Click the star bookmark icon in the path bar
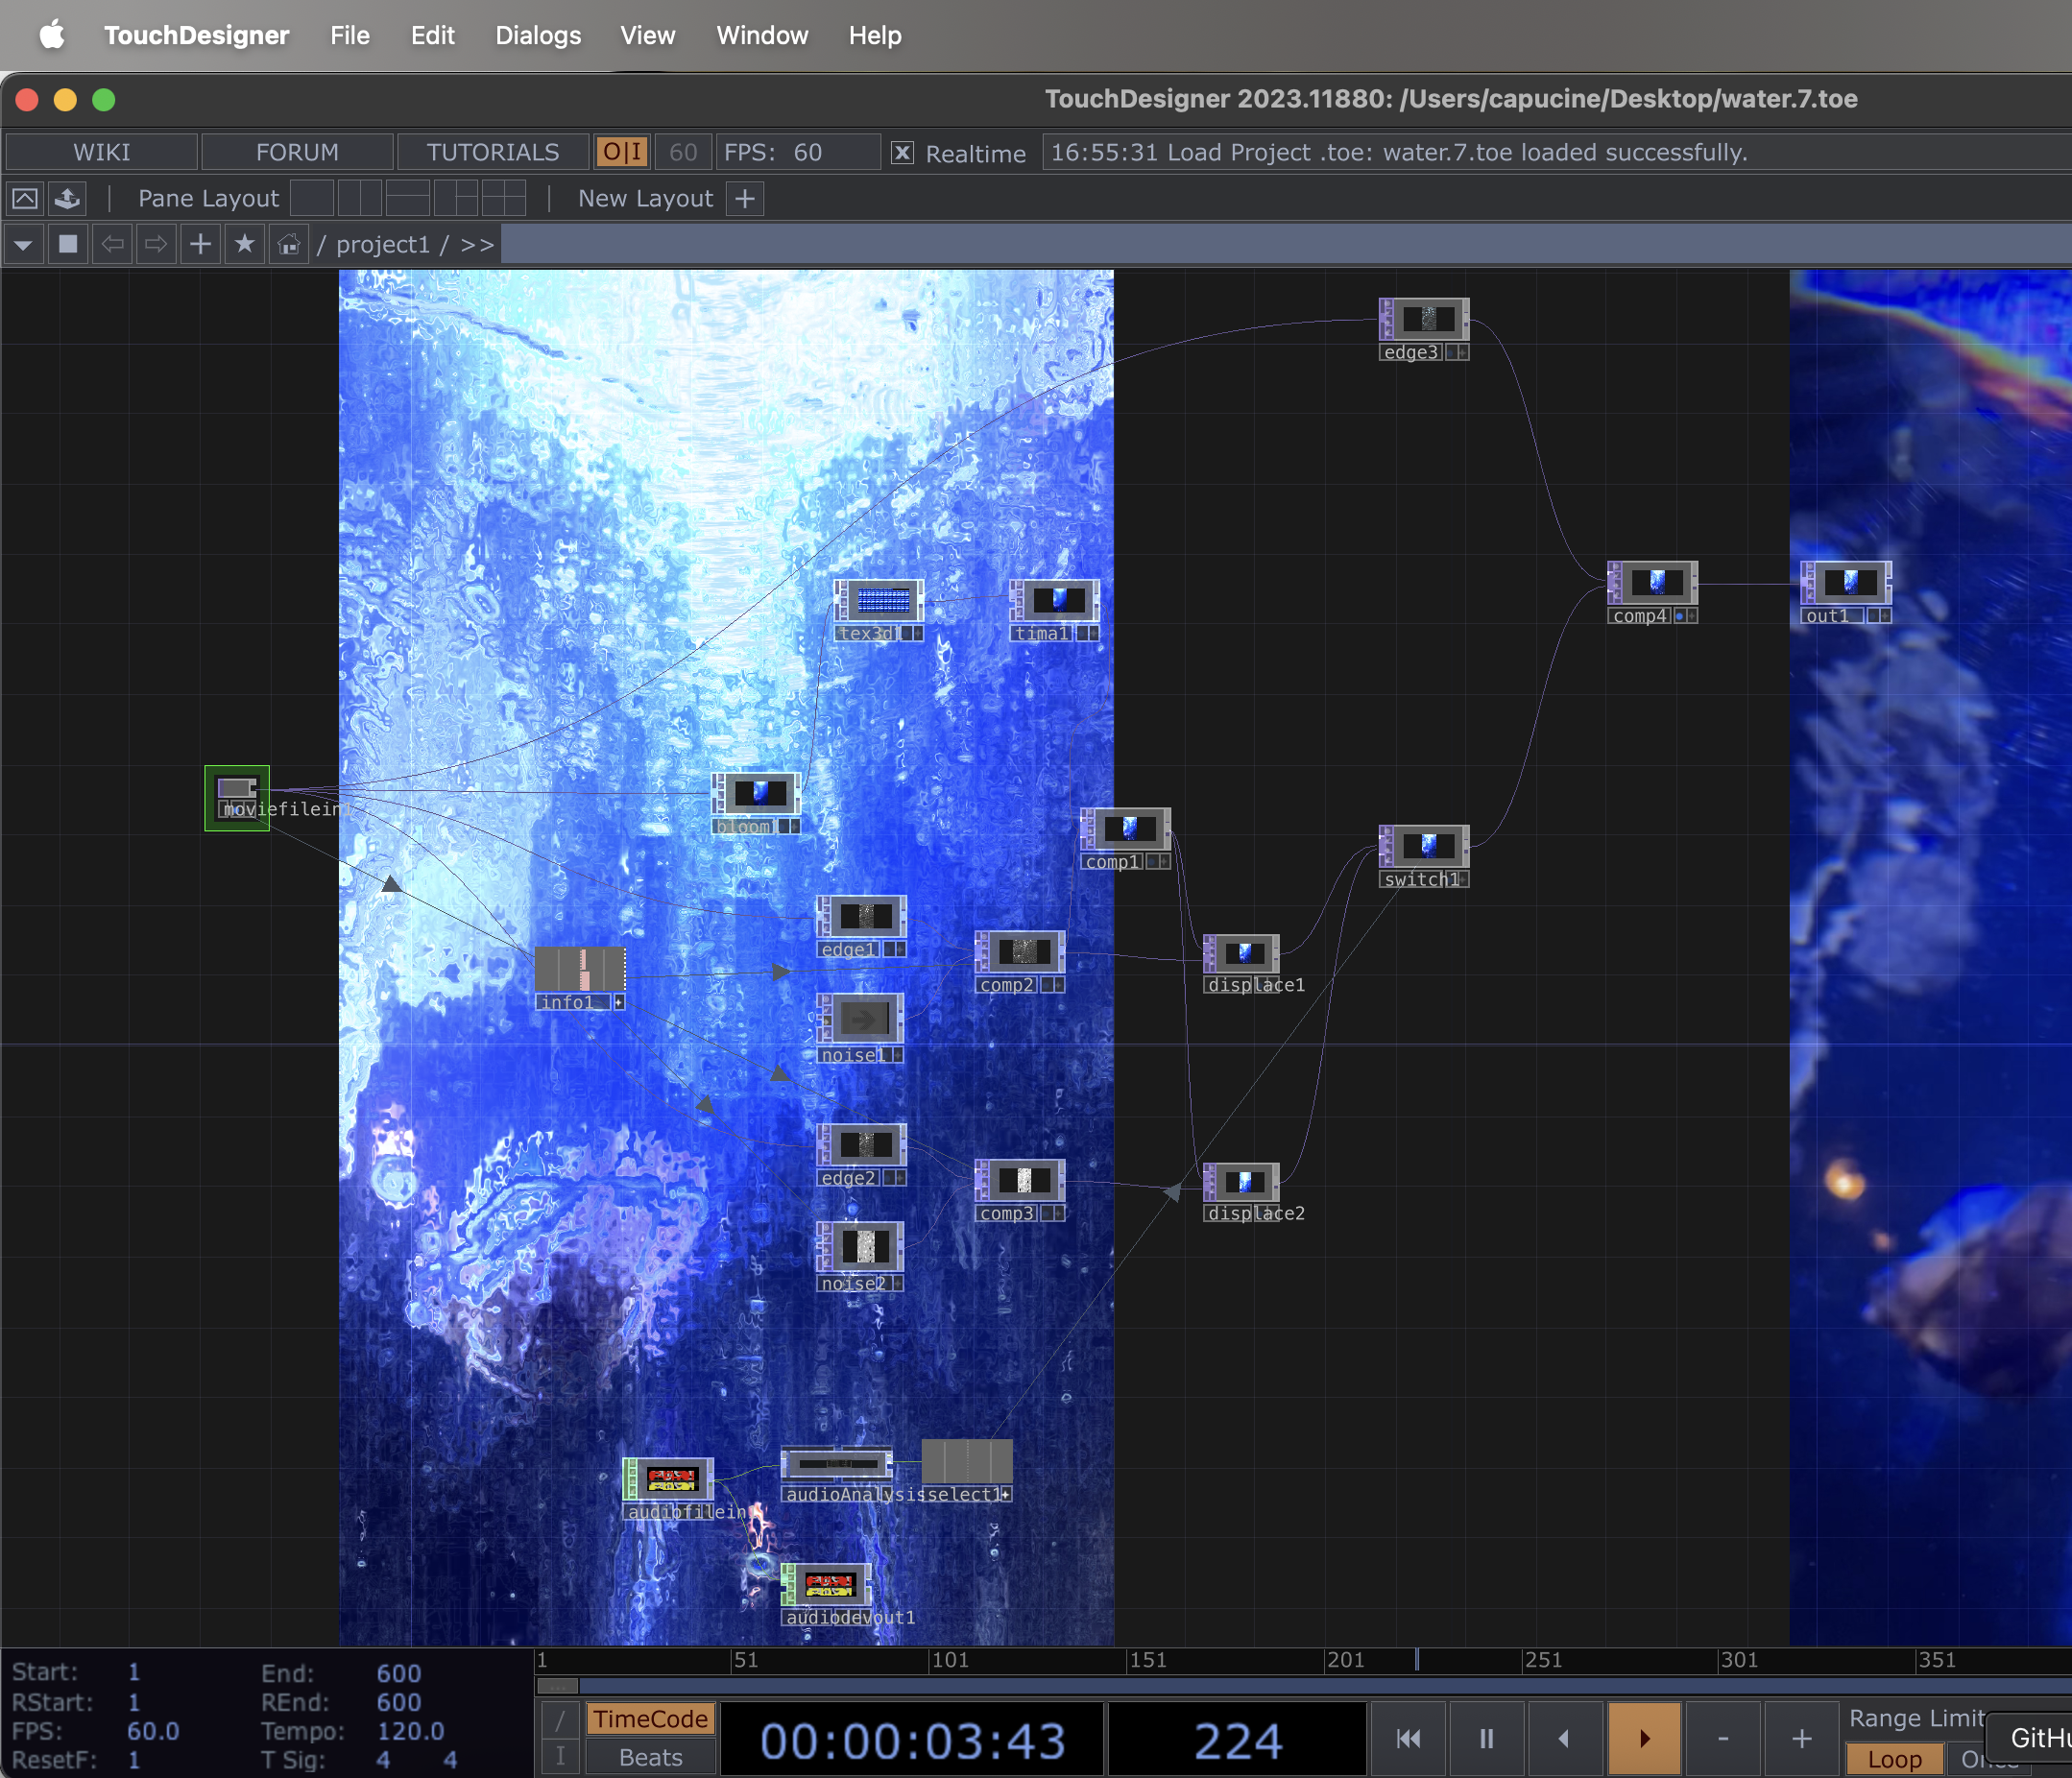 tap(244, 244)
